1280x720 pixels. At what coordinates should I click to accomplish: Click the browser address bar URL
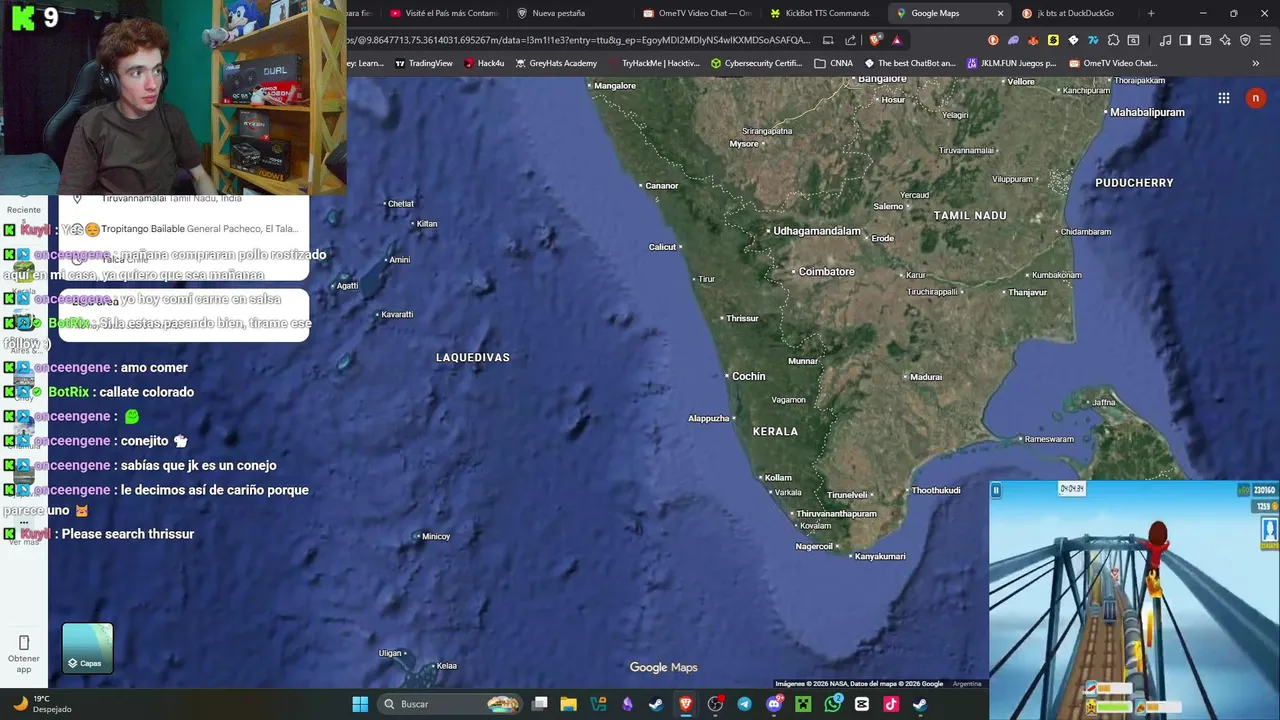tap(578, 40)
